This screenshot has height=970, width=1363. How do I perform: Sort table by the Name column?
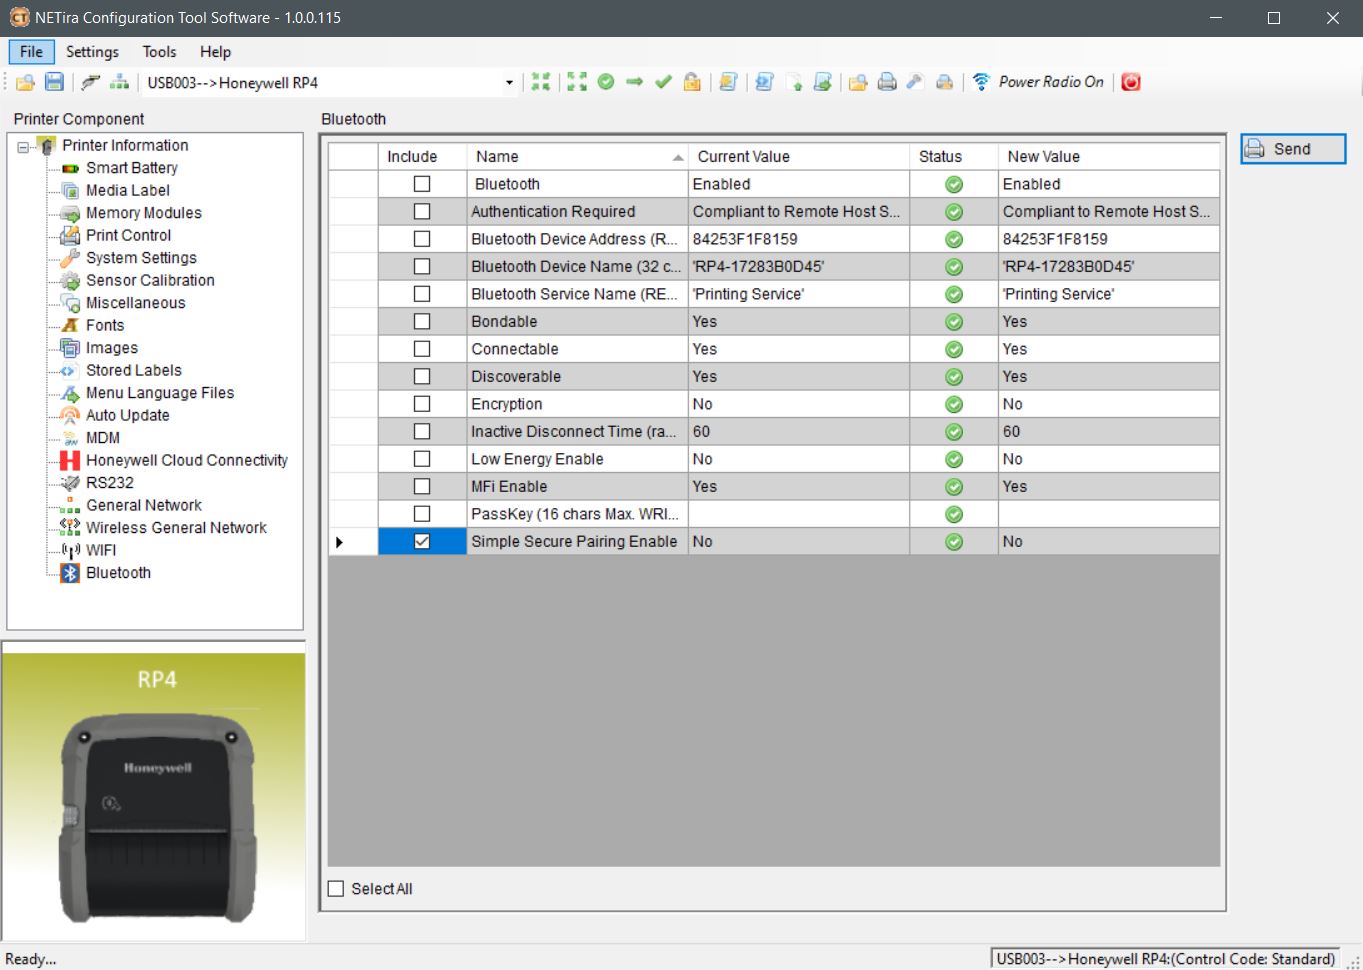coord(578,157)
